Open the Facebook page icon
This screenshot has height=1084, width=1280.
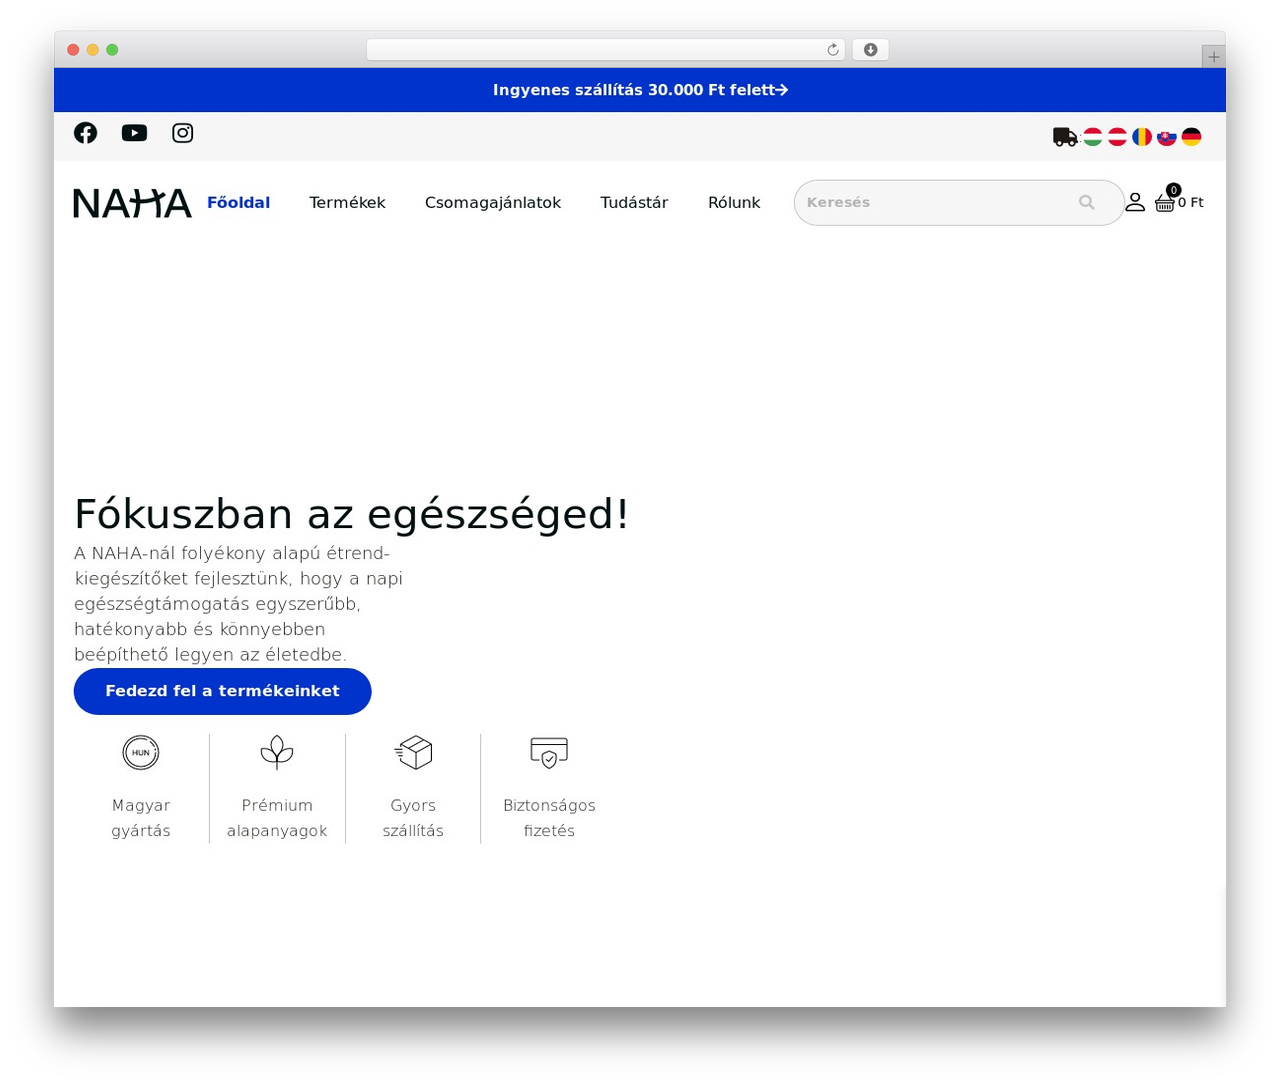coord(86,133)
